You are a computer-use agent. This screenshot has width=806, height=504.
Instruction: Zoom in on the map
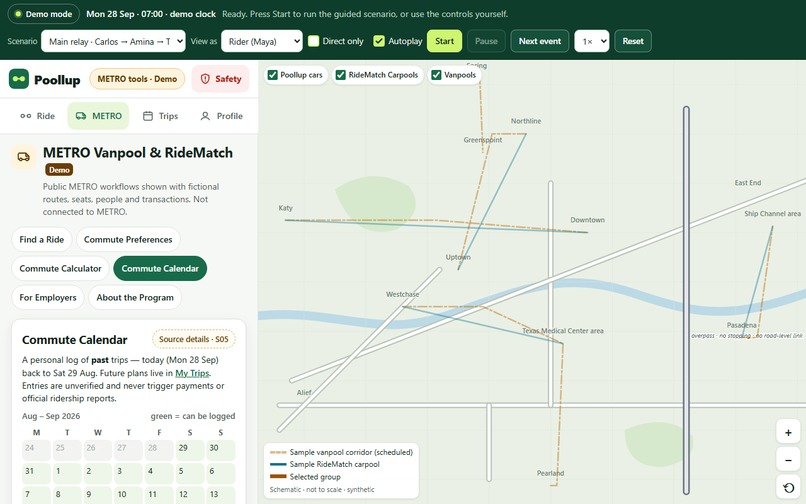[x=788, y=433]
